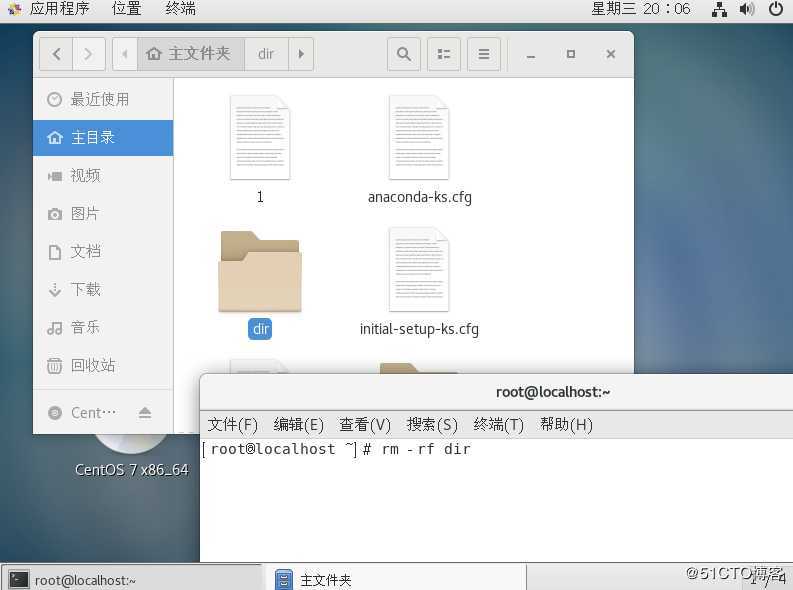The width and height of the screenshot is (793, 590).
Task: Close the file manager window
Action: tap(610, 54)
